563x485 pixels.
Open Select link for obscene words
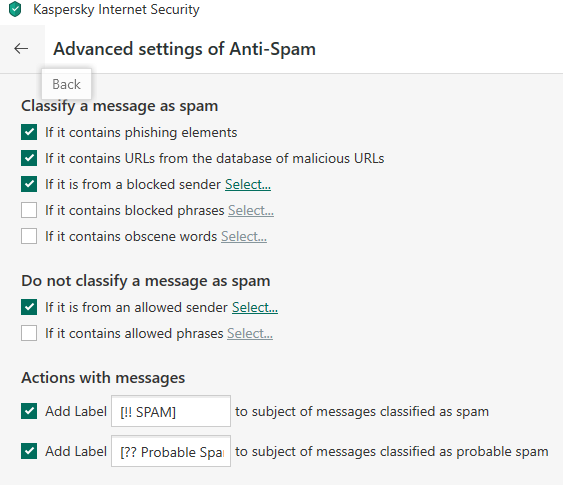(x=244, y=237)
